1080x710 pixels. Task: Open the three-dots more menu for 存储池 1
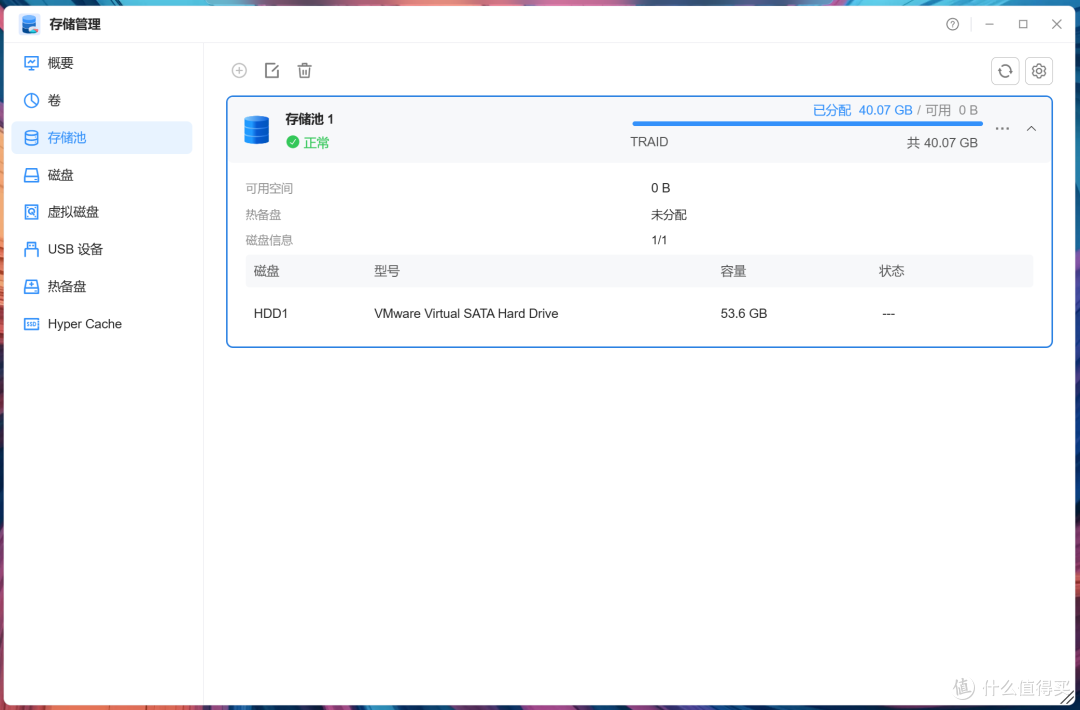pos(1002,129)
